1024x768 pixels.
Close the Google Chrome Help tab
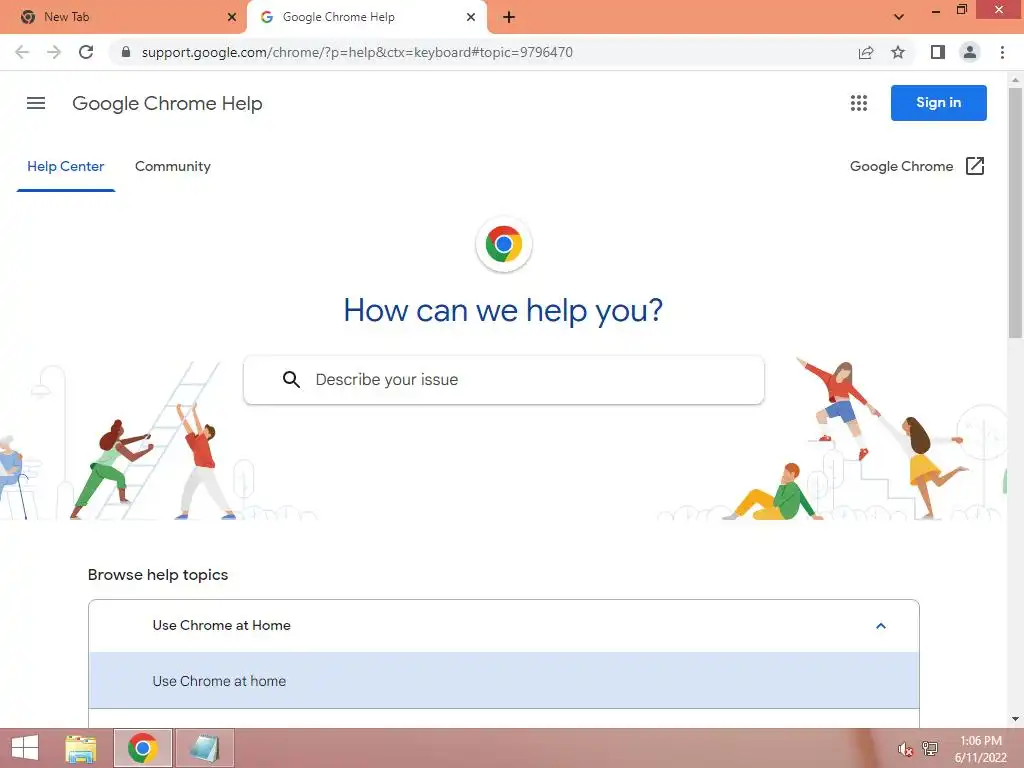click(x=471, y=17)
